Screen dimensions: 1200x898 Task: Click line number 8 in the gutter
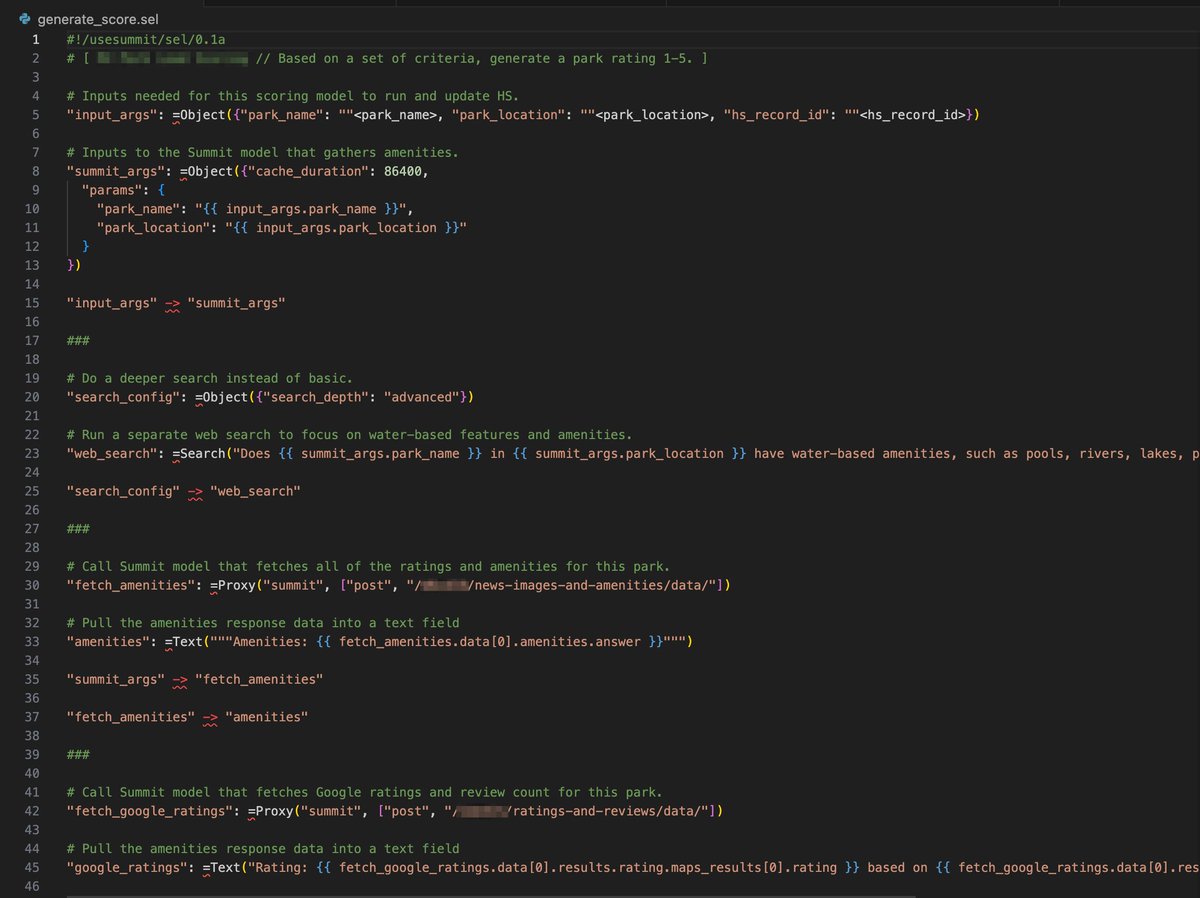tap(35, 171)
